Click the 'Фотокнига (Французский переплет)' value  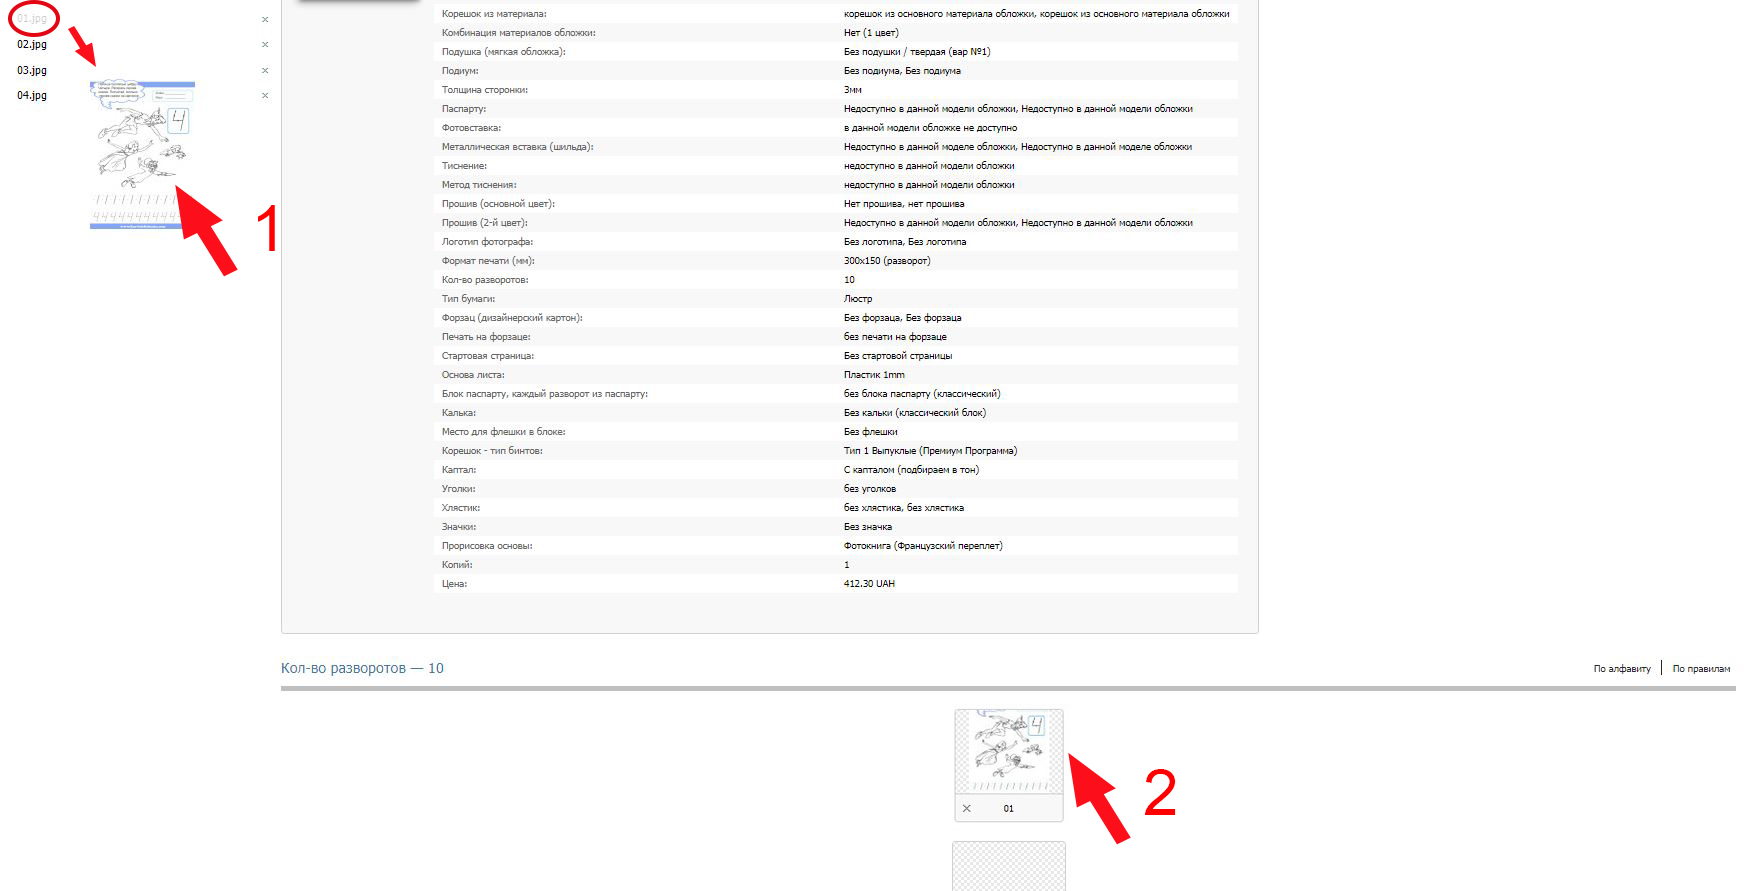922,546
